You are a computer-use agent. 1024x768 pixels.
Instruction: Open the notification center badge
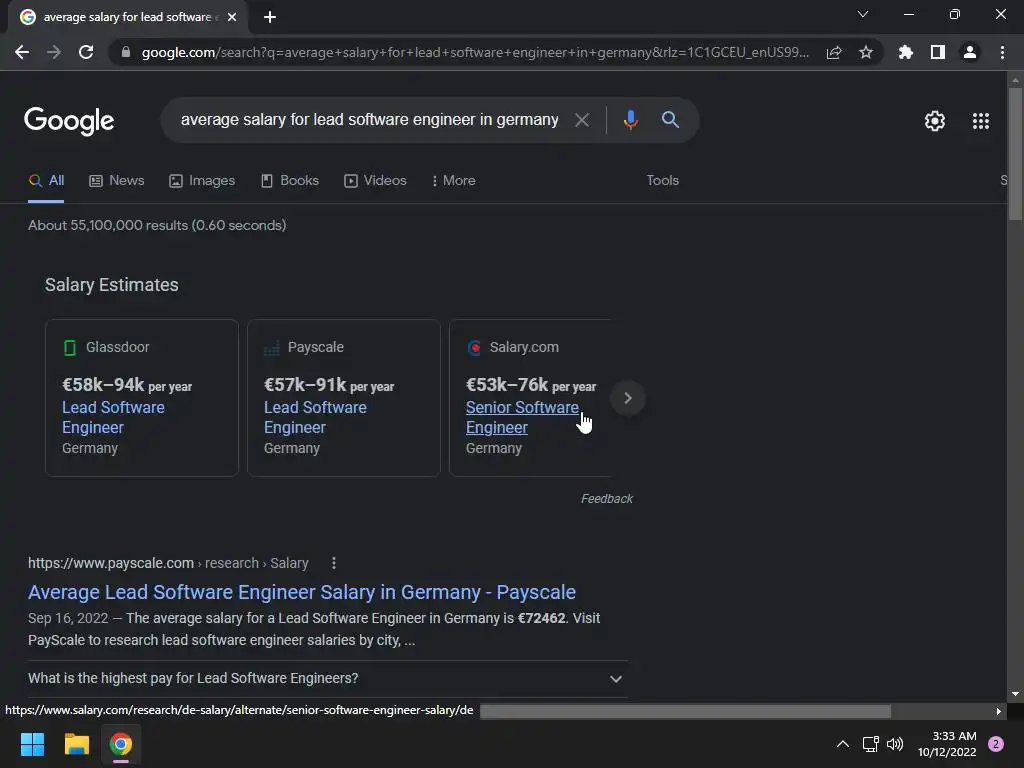click(995, 744)
